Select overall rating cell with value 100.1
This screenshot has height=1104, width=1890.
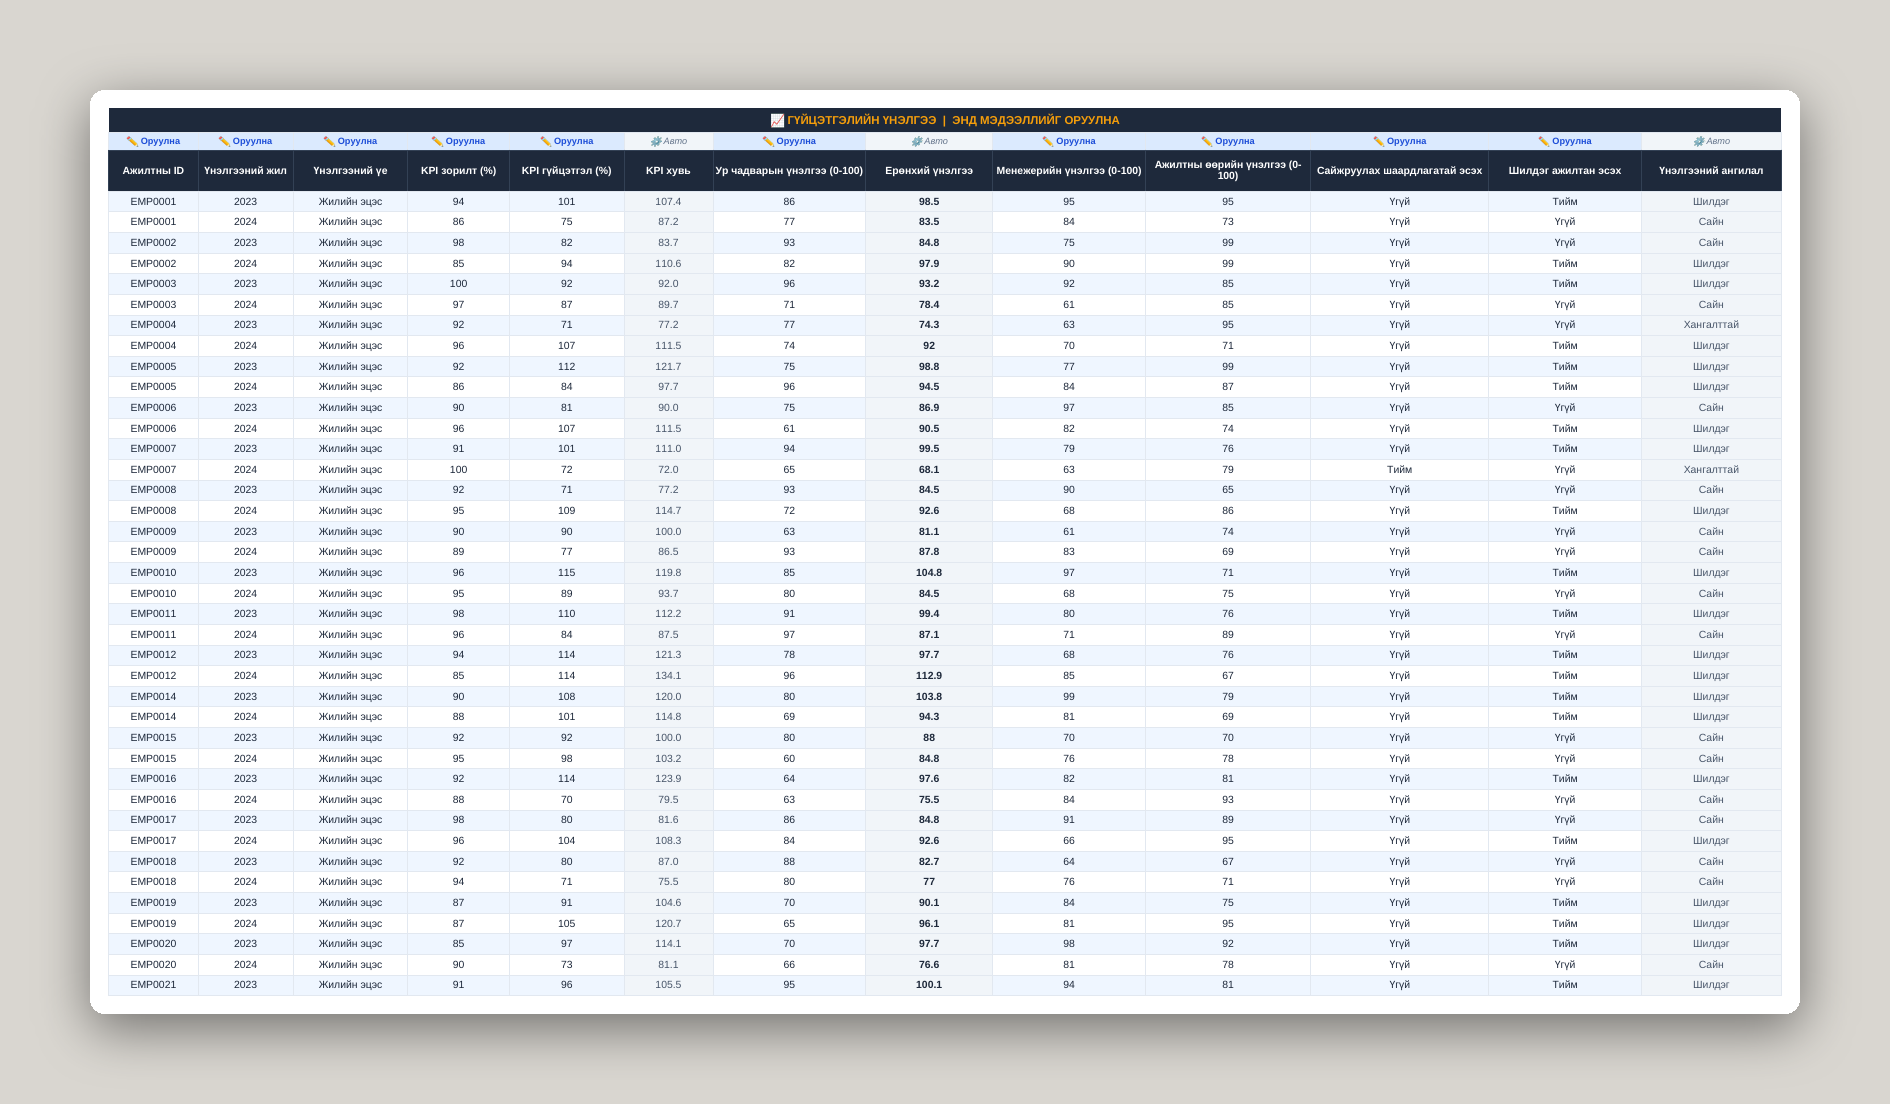929,985
